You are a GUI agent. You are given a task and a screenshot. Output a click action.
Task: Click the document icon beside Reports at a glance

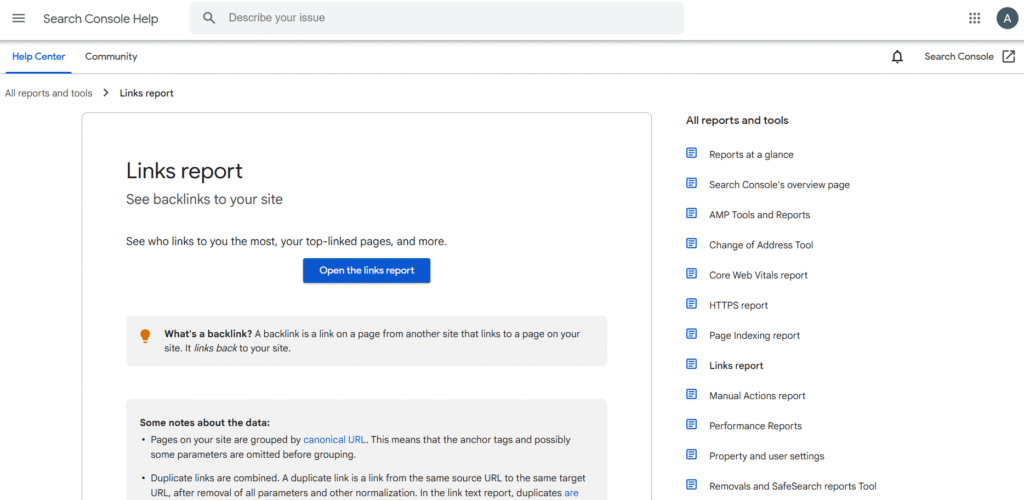click(x=692, y=153)
